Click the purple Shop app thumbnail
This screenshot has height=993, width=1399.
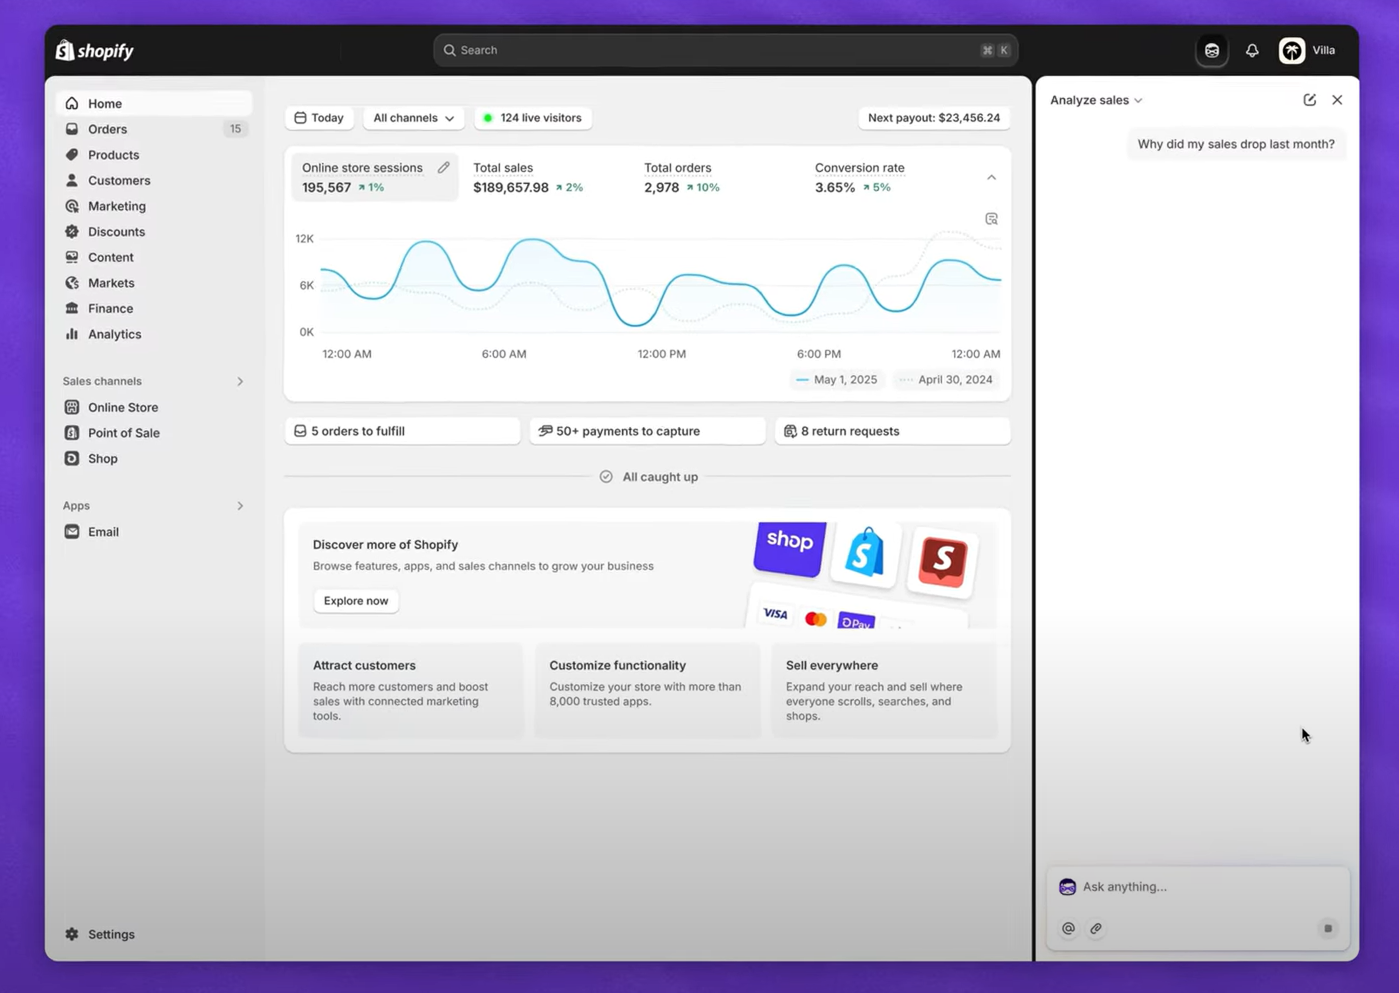coord(790,548)
